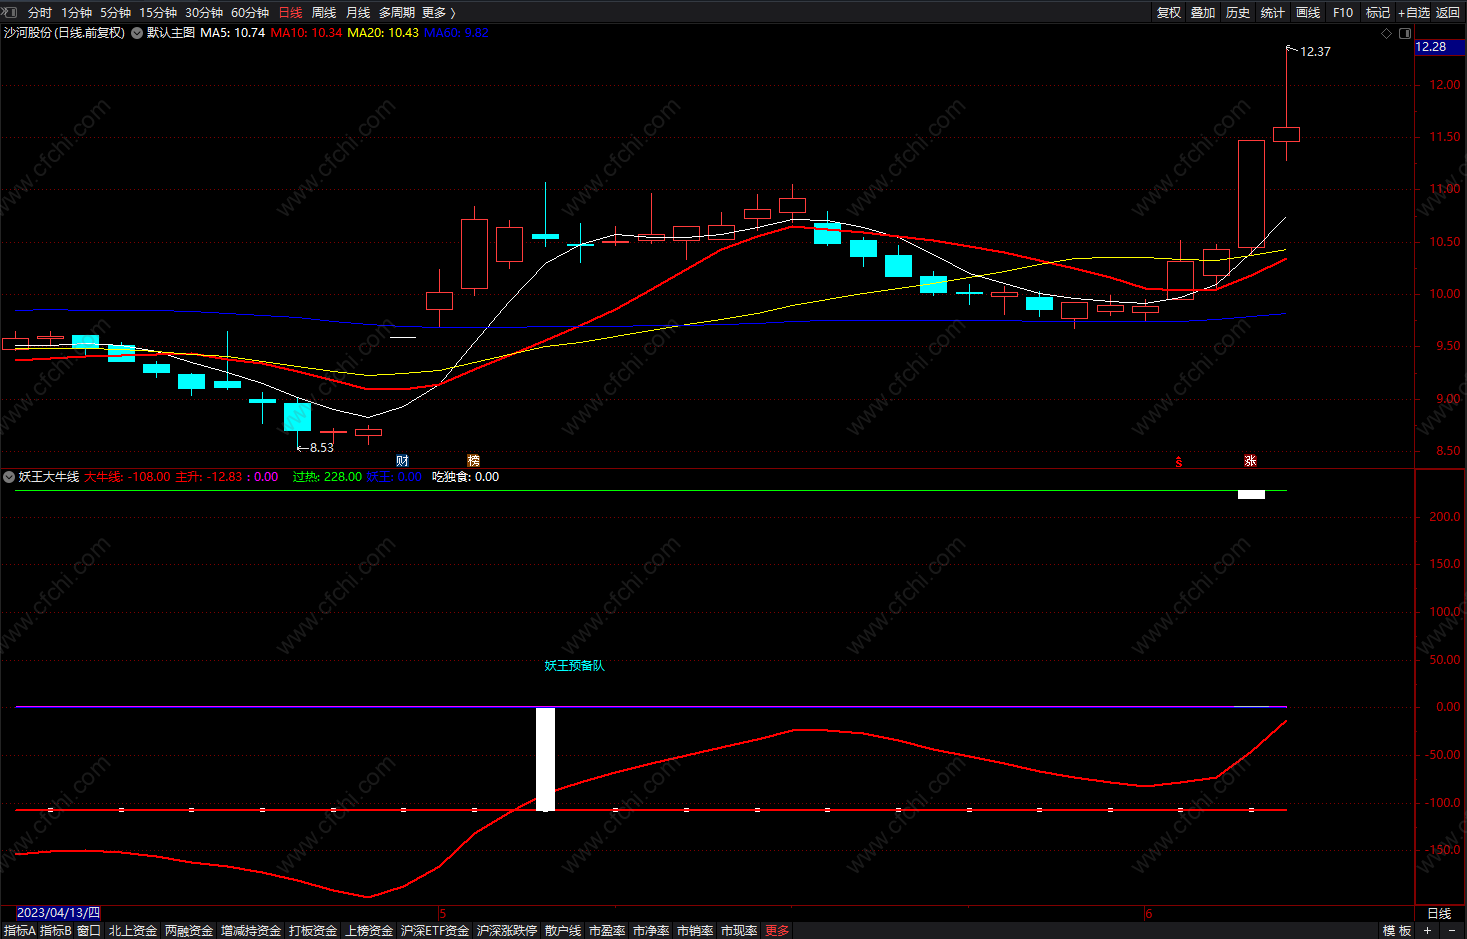This screenshot has height=939, width=1467.
Task: Click the 12.28 current price tag
Action: point(1440,47)
